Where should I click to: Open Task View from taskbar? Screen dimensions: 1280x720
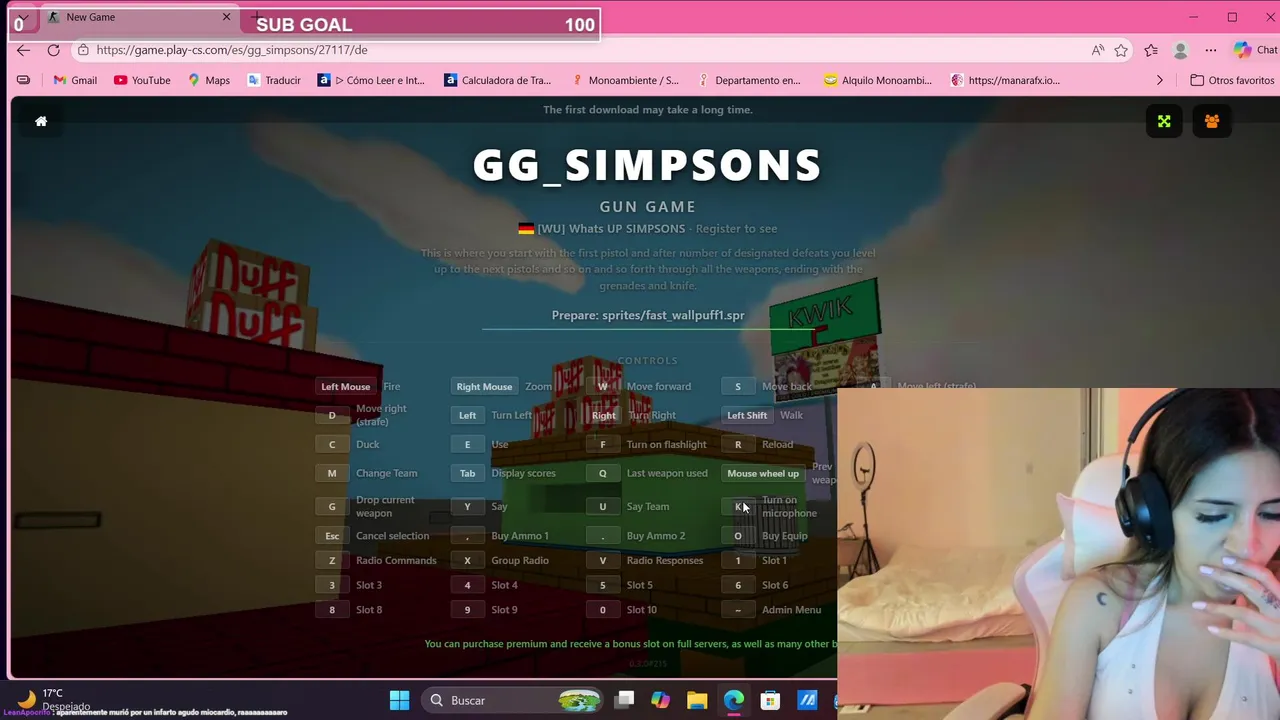point(624,700)
